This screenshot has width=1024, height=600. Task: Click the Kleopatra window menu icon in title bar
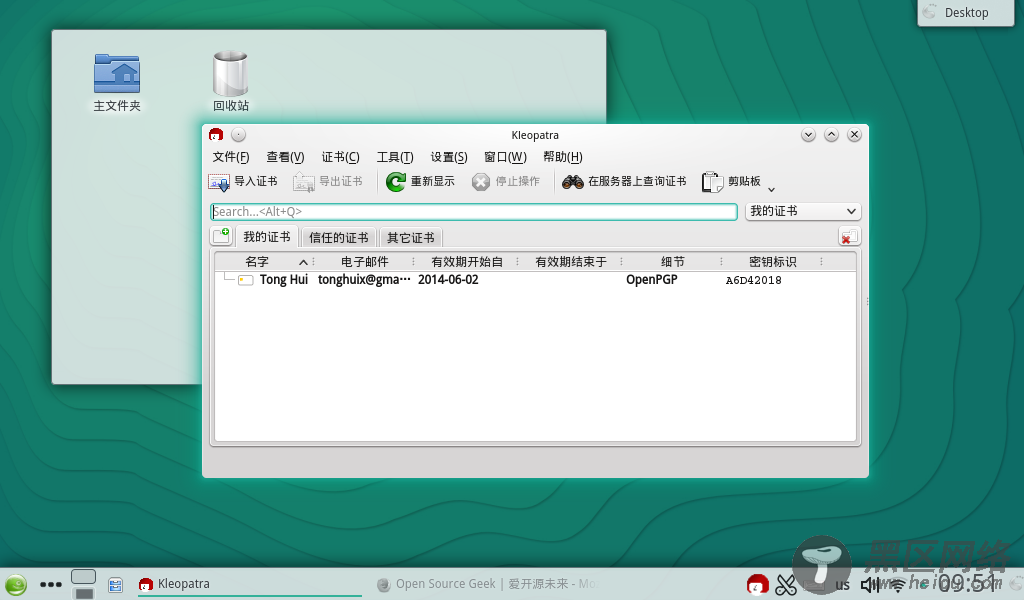coord(216,134)
